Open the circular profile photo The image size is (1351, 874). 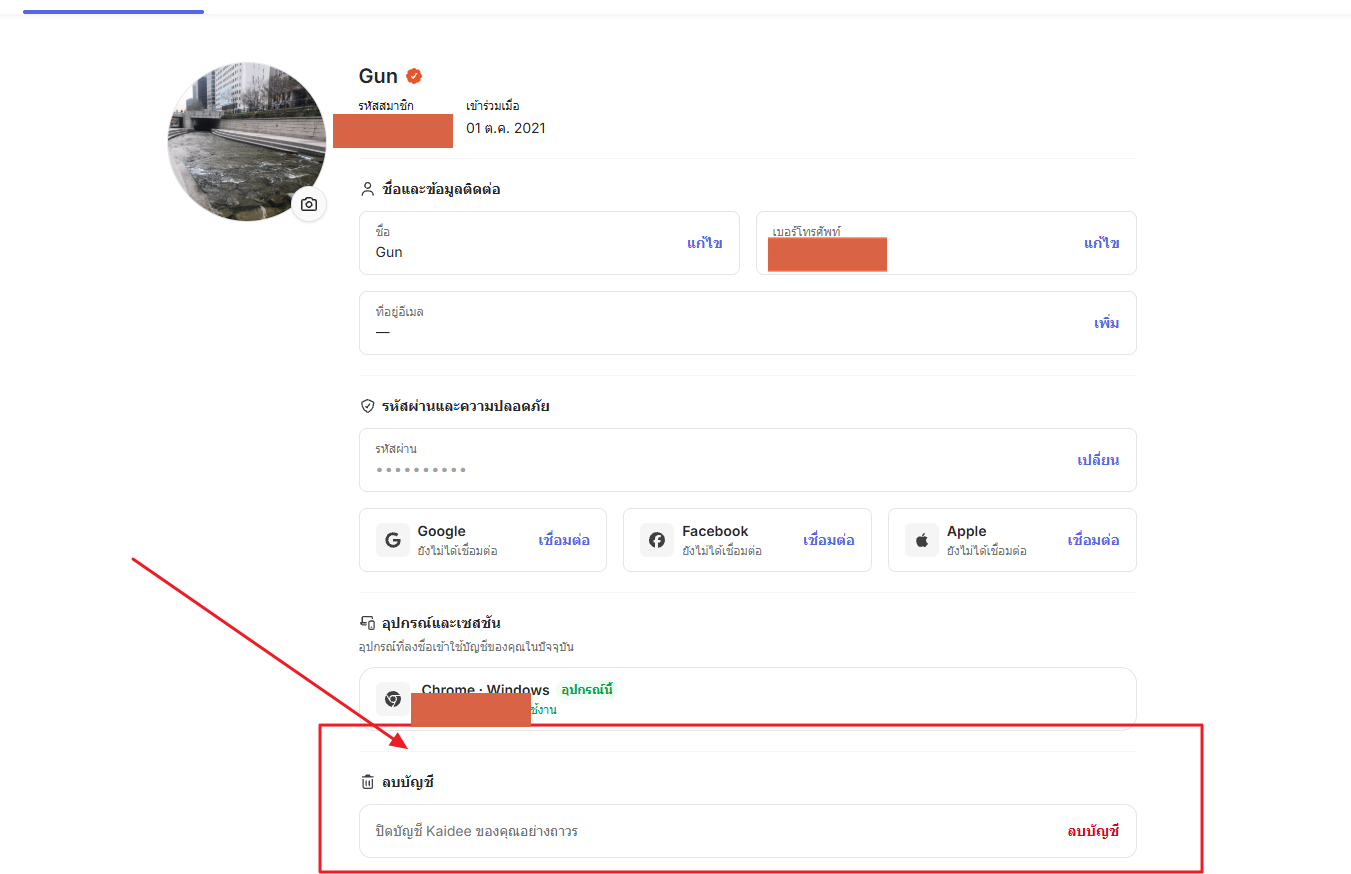coord(247,141)
